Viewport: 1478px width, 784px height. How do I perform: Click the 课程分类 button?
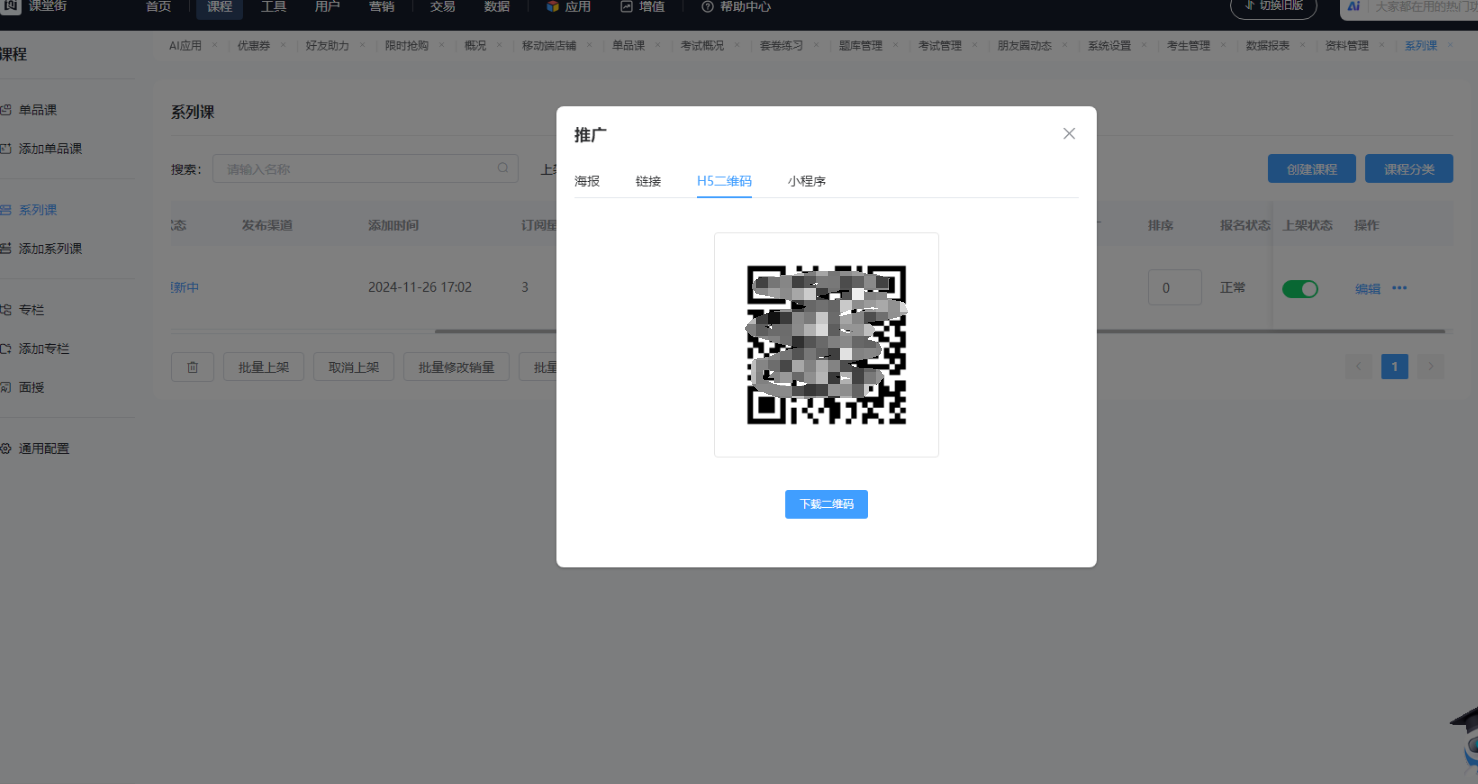pyautogui.click(x=1409, y=169)
